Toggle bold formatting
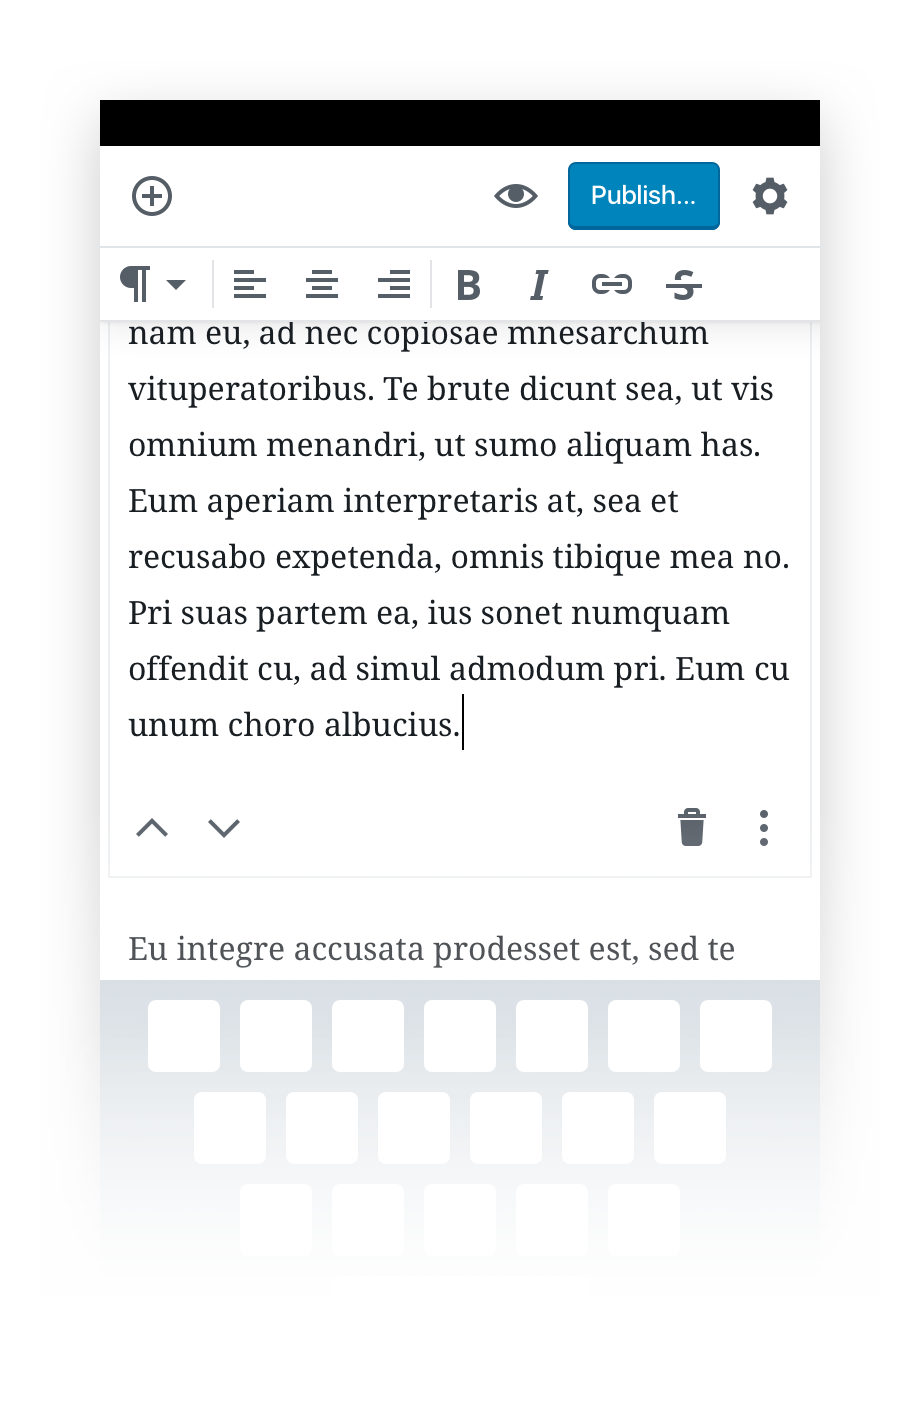920x1420 pixels. (468, 285)
